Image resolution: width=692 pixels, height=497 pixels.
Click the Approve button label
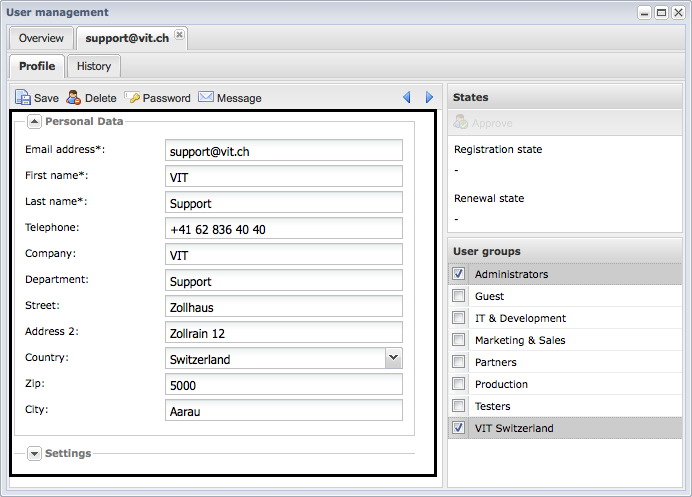coord(492,123)
